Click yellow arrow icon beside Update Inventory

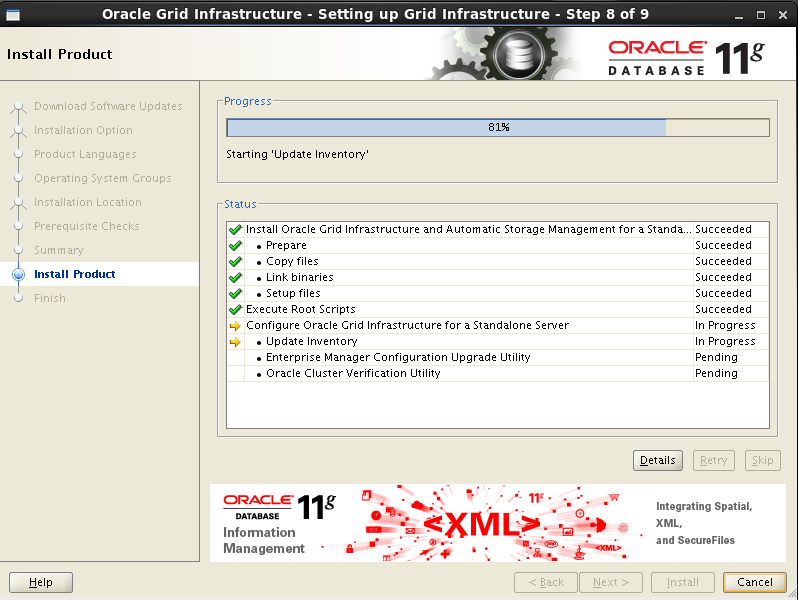tap(235, 341)
